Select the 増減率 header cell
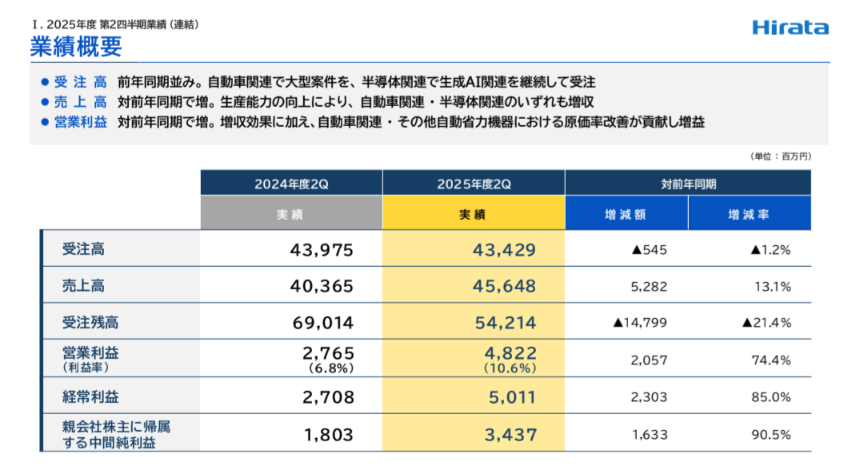 (x=750, y=214)
